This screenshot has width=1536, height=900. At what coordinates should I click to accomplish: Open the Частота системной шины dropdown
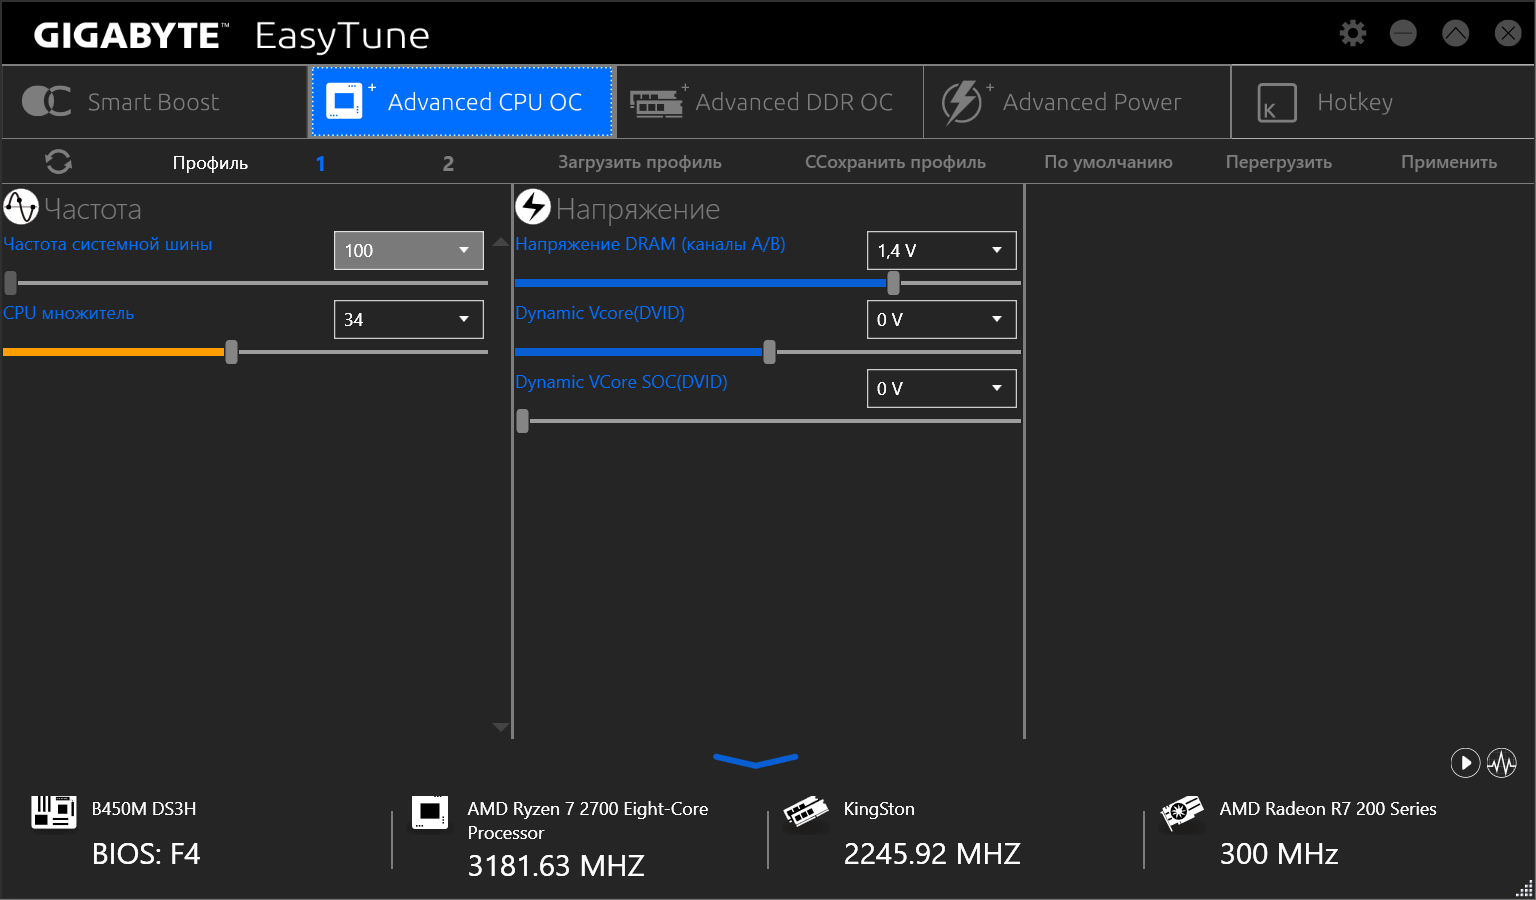click(x=408, y=250)
